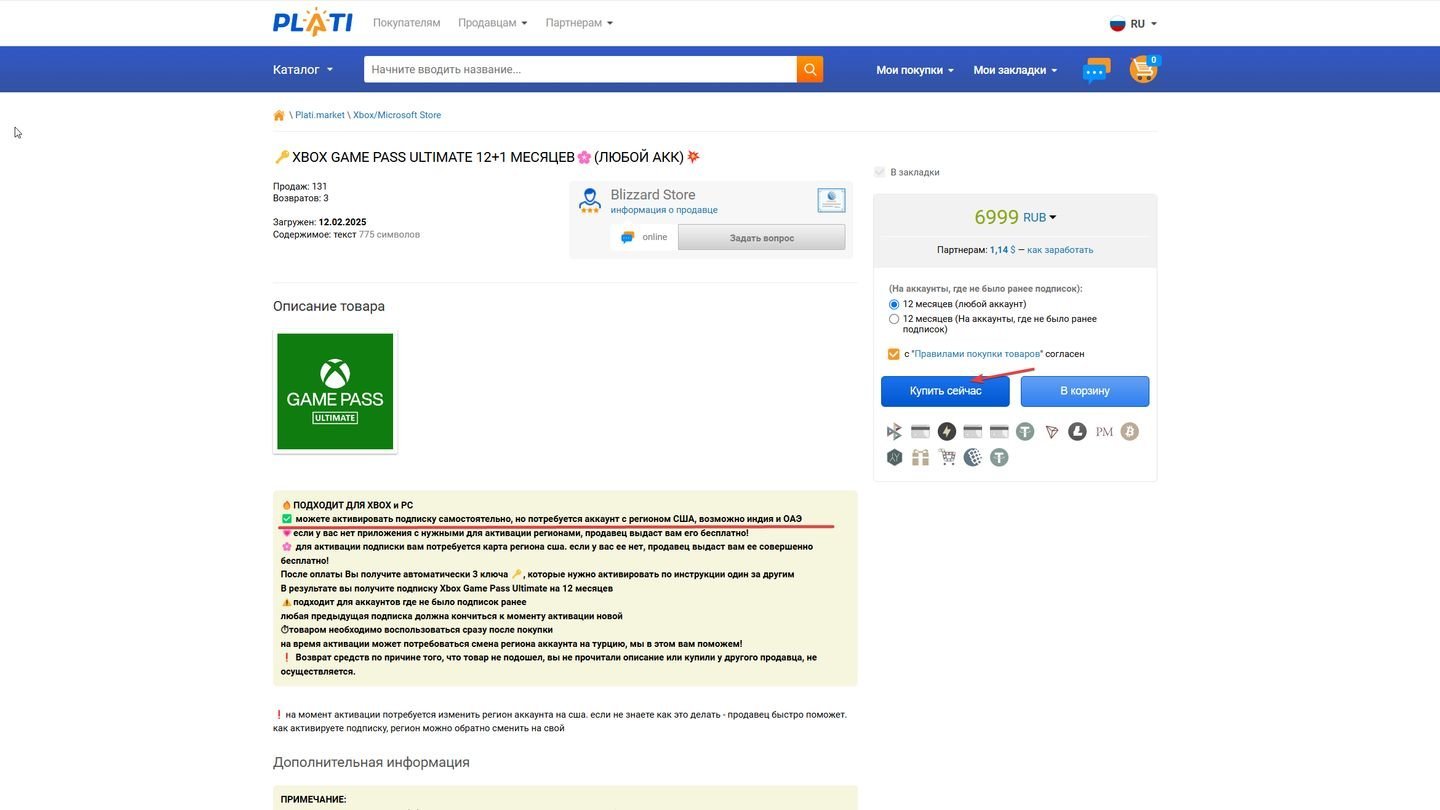Toggle the purchase rules agreement checkbox
The height and width of the screenshot is (810, 1440).
[893, 354]
